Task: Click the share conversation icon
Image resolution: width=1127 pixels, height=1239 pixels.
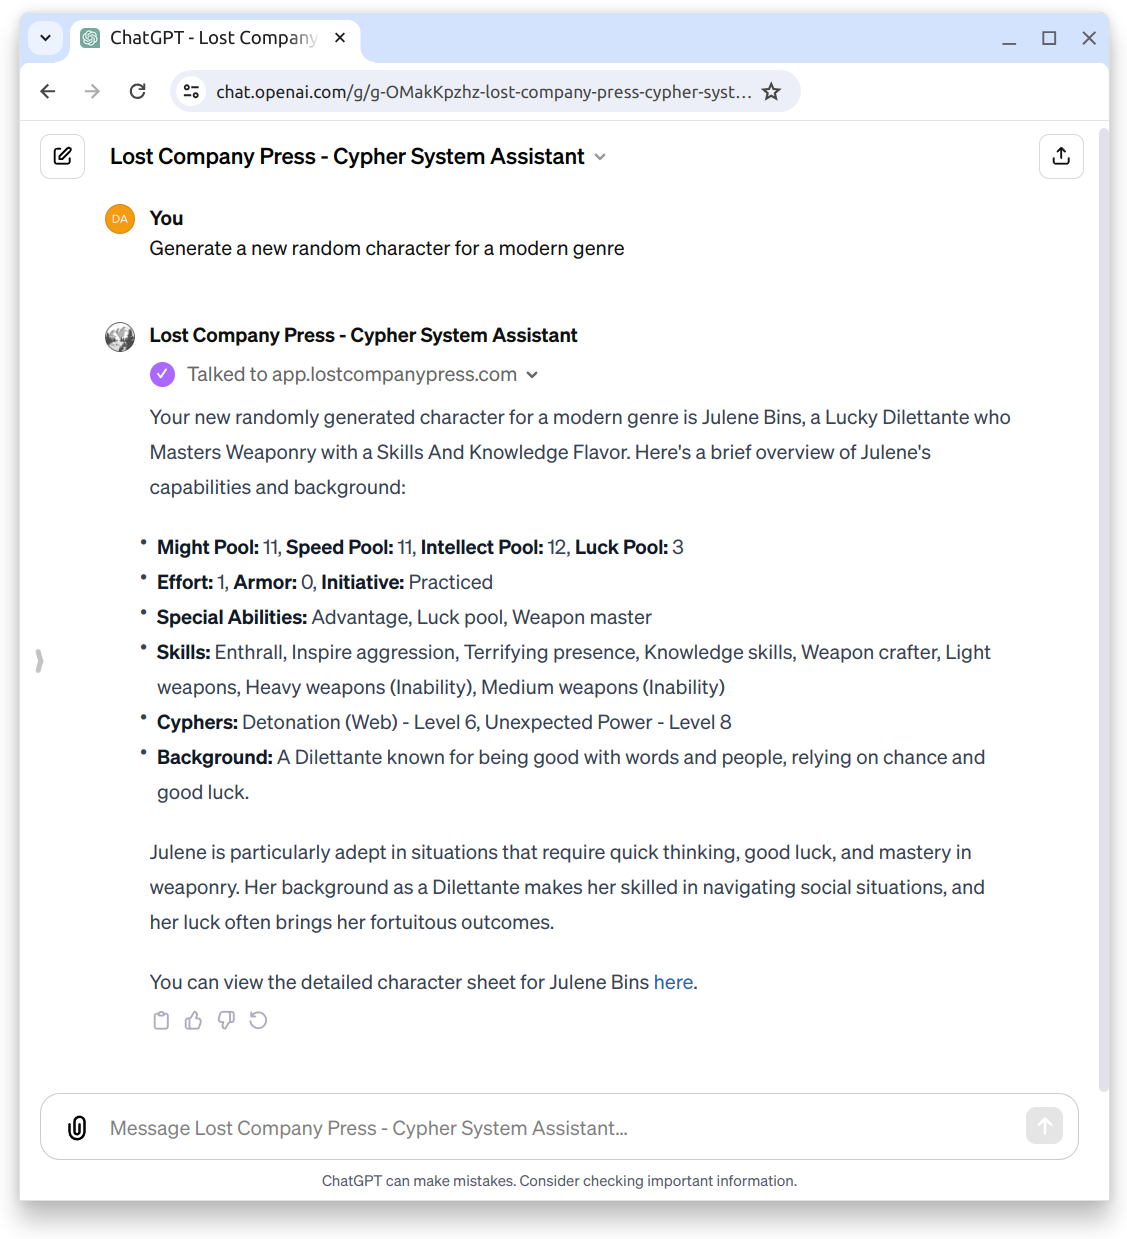Action: (1061, 156)
